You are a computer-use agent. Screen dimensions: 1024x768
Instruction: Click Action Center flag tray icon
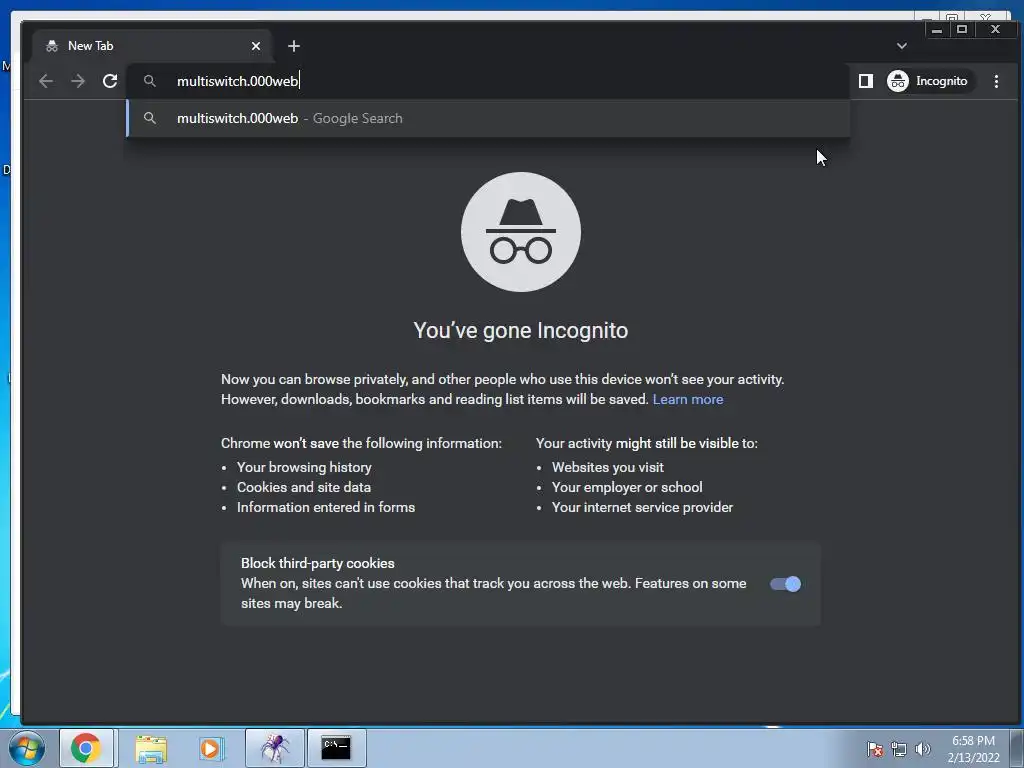click(x=874, y=749)
